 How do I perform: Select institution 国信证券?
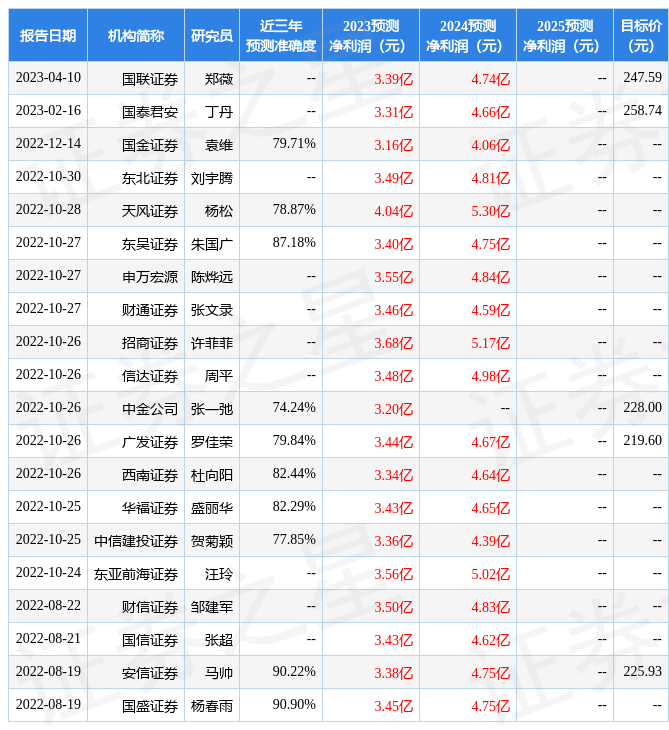click(150, 640)
